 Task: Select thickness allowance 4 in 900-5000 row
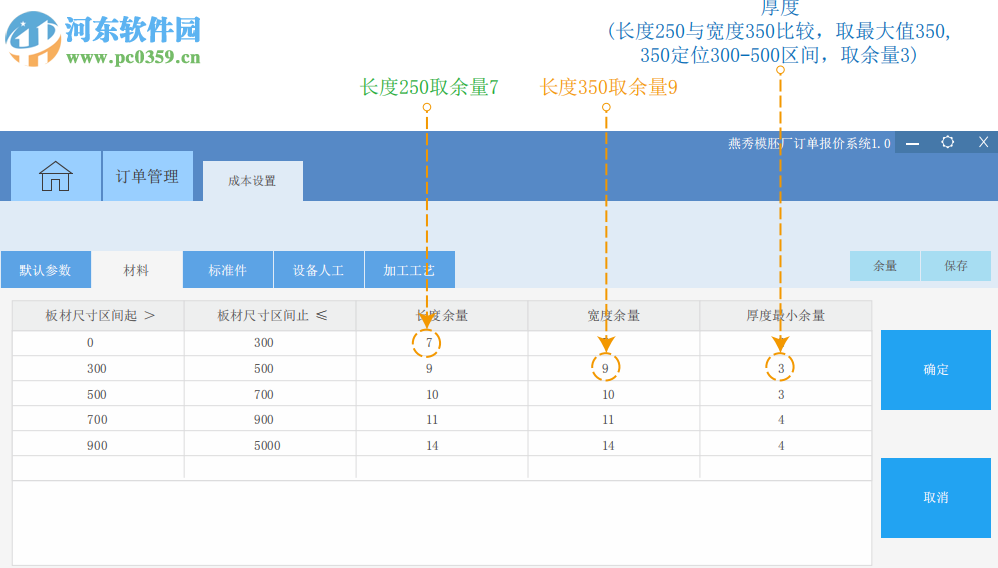click(x=785, y=445)
